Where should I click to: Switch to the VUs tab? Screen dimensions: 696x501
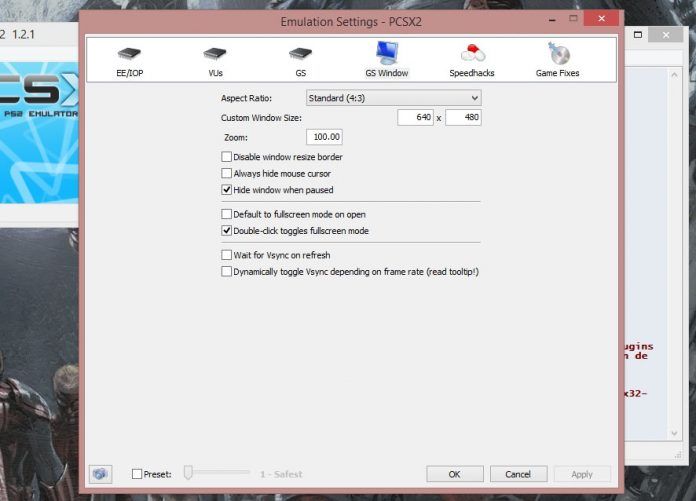[x=215, y=60]
